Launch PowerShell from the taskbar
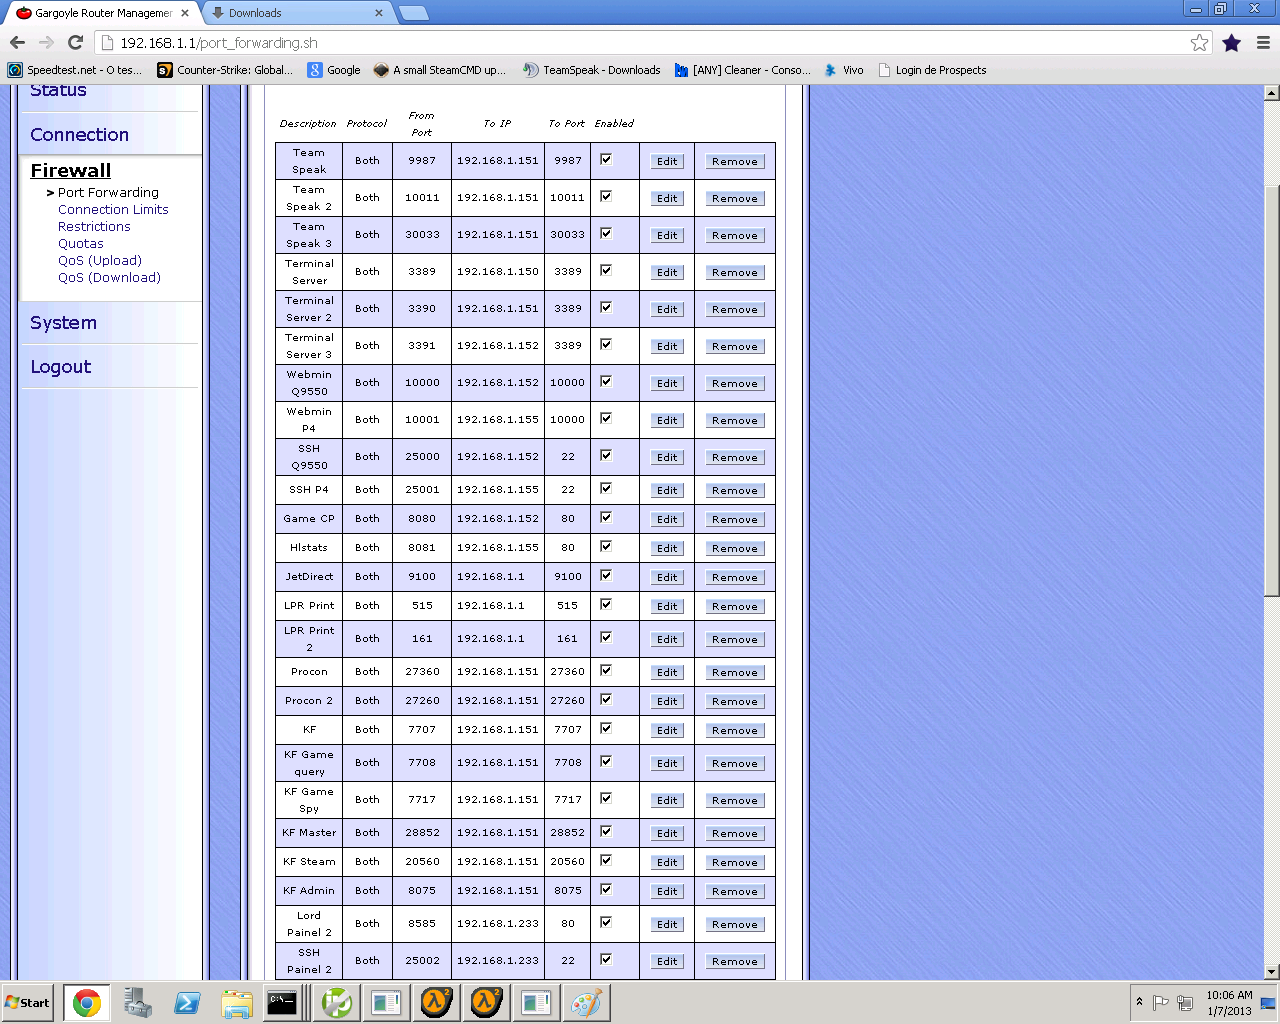Viewport: 1280px width, 1024px height. pos(187,1003)
